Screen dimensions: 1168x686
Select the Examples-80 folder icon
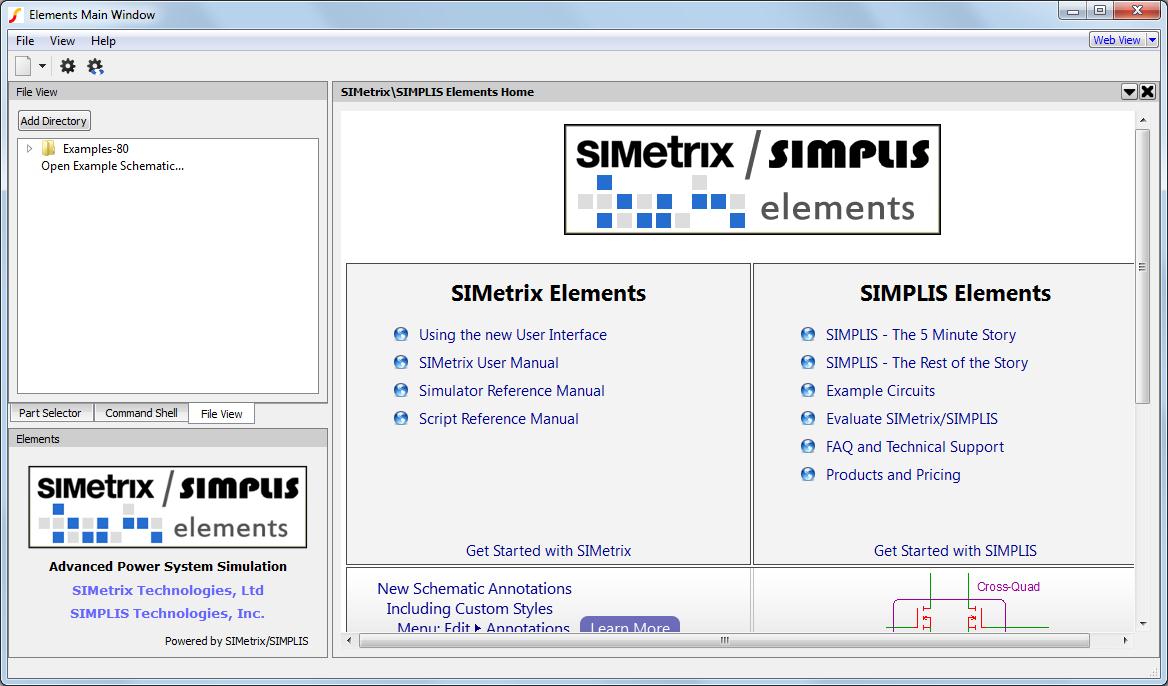point(49,148)
